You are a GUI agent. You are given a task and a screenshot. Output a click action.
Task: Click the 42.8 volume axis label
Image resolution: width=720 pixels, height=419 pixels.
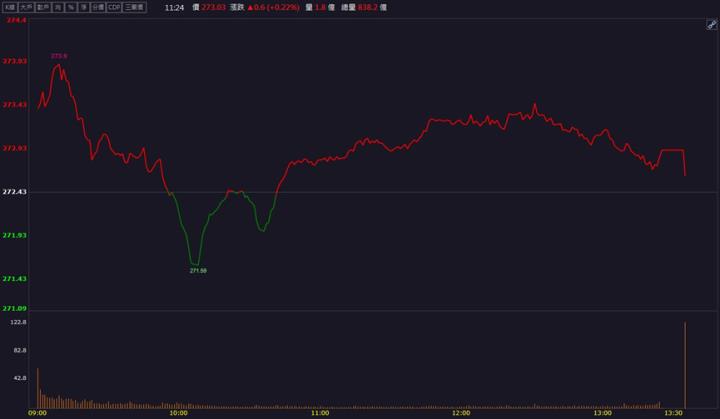pyautogui.click(x=20, y=378)
